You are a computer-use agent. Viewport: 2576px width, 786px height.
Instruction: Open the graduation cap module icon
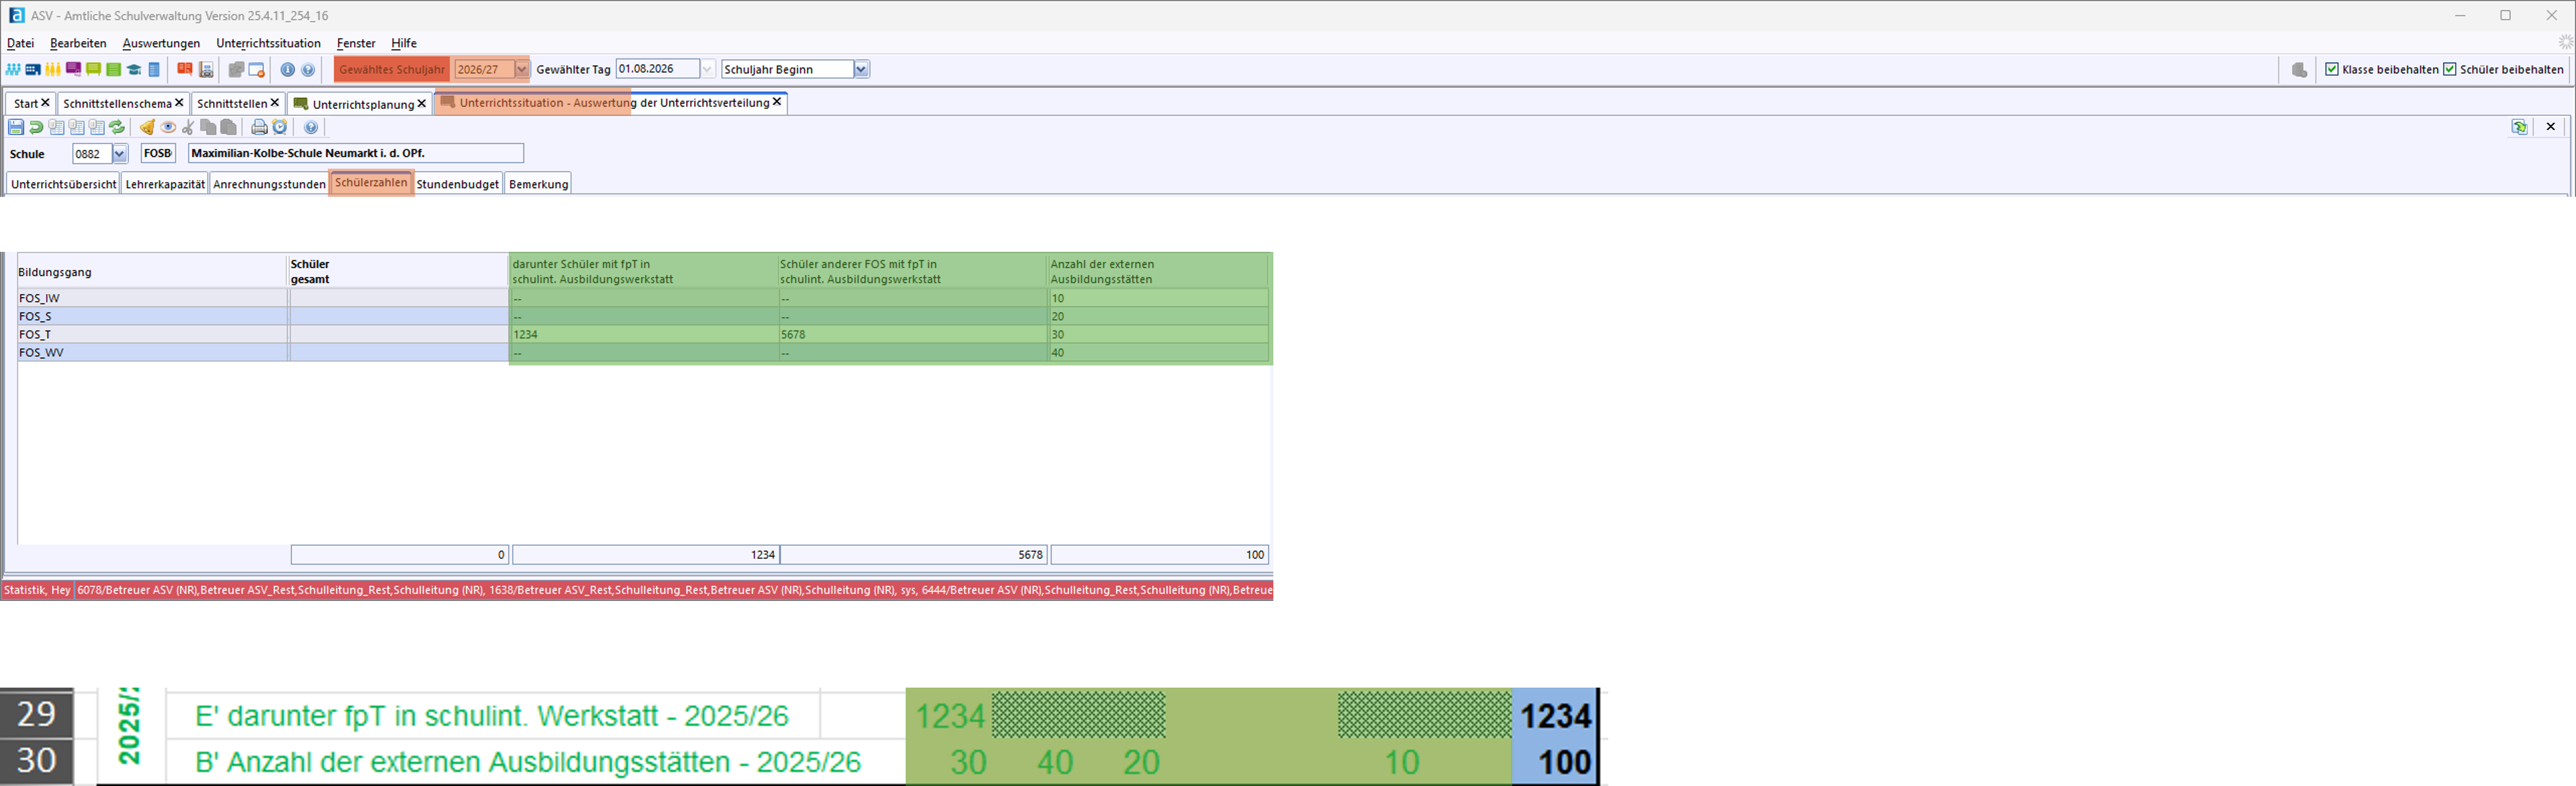coord(134,69)
